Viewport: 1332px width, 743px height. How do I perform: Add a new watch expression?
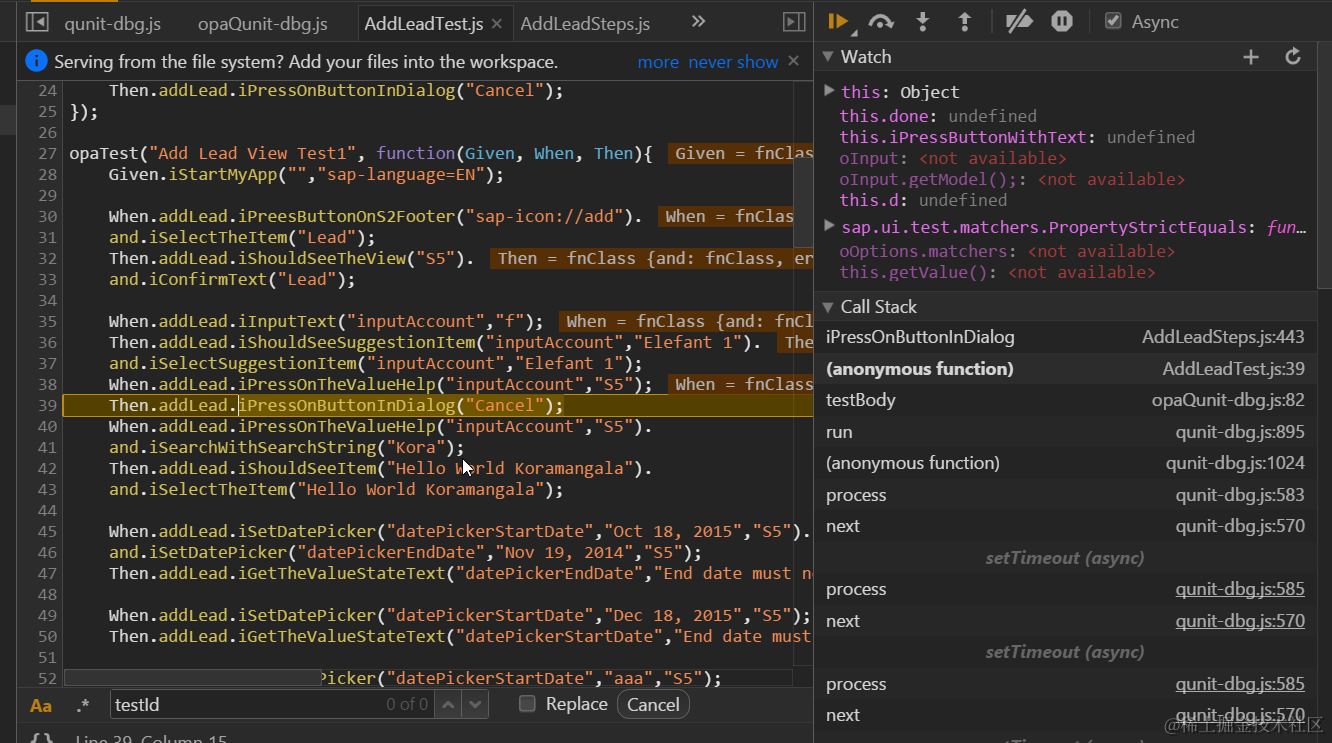pyautogui.click(x=1250, y=57)
